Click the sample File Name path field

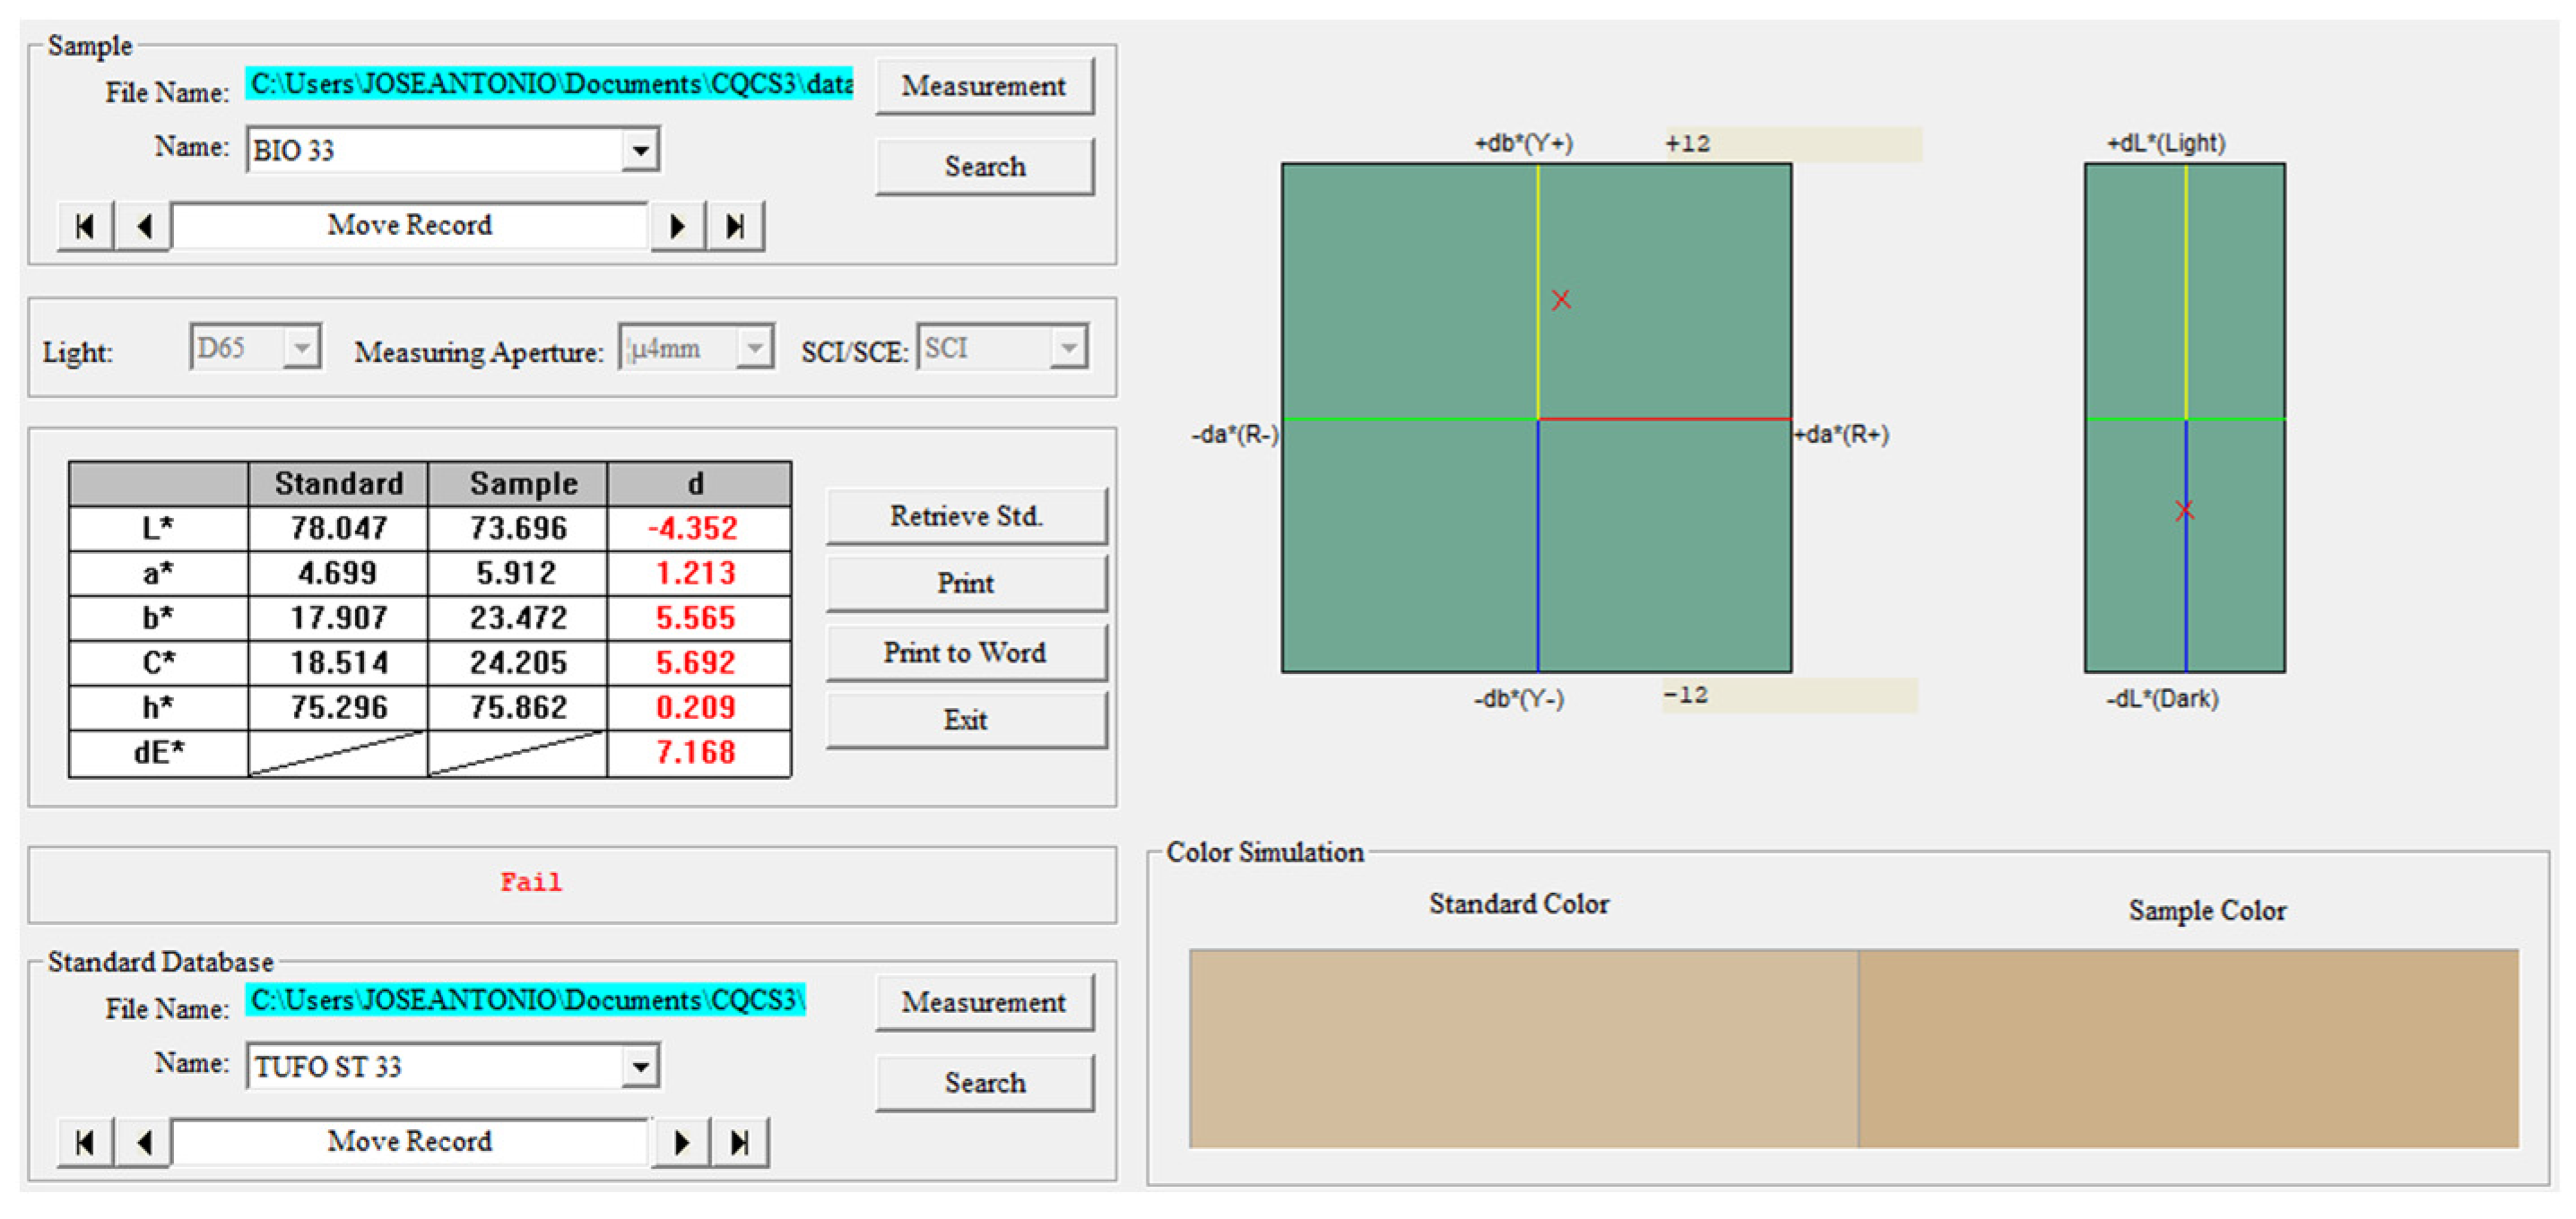[550, 84]
